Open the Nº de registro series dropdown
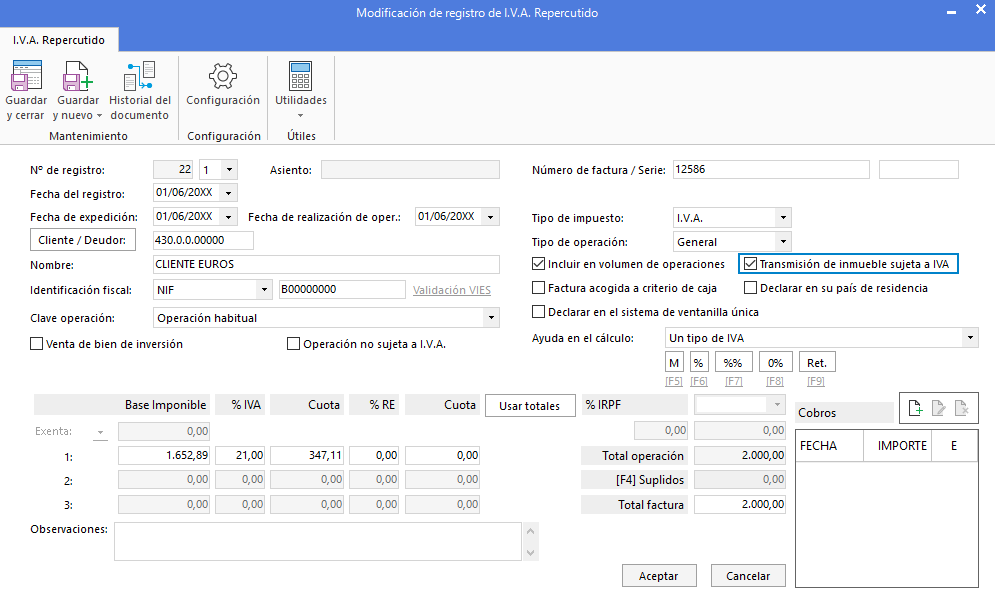The image size is (995, 603). (x=229, y=169)
